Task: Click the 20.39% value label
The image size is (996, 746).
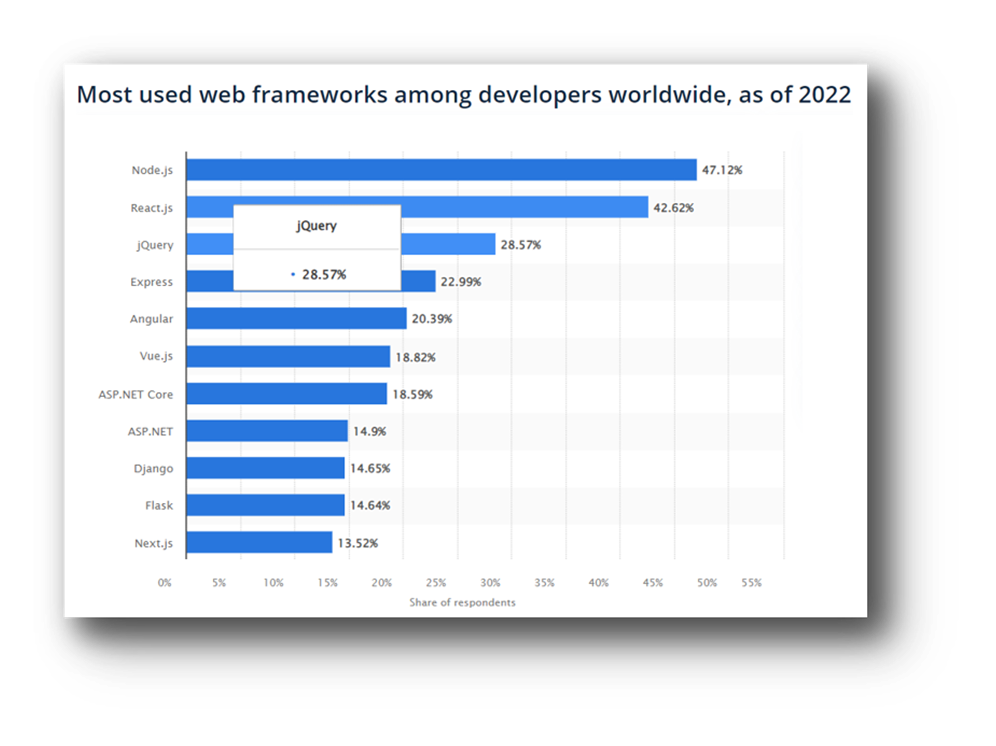Action: coord(432,319)
